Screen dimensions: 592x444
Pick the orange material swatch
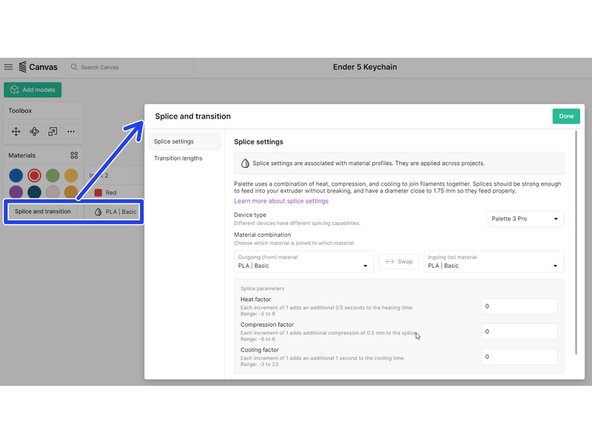click(71, 192)
